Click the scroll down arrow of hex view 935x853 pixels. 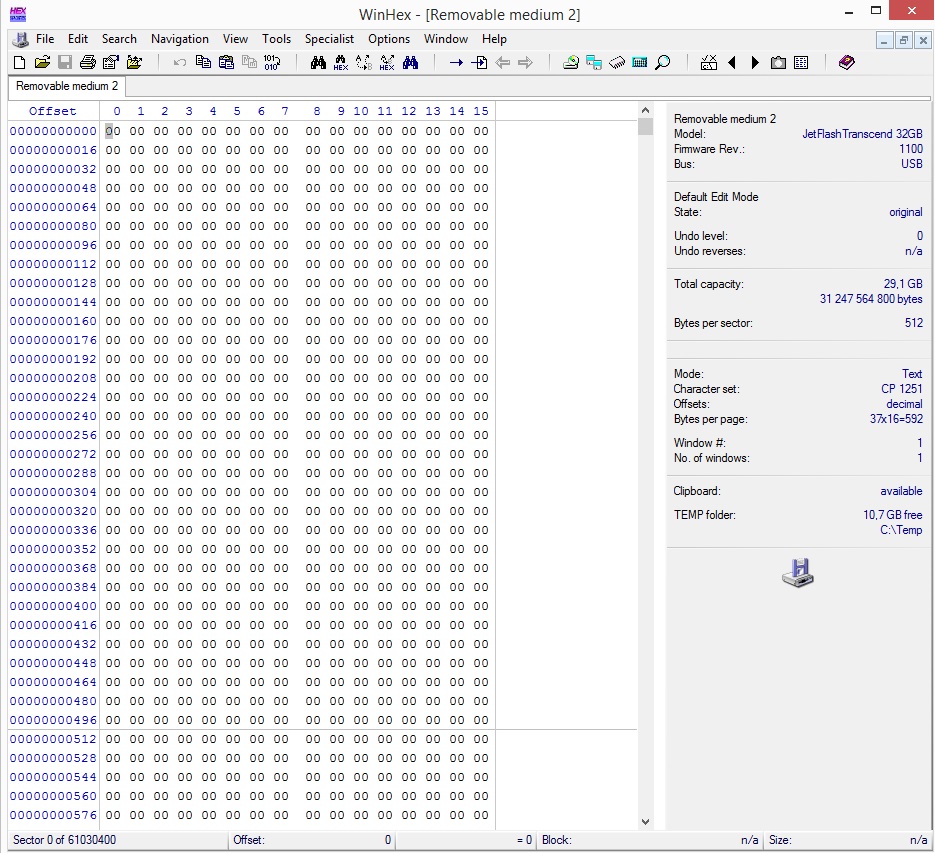tap(645, 821)
